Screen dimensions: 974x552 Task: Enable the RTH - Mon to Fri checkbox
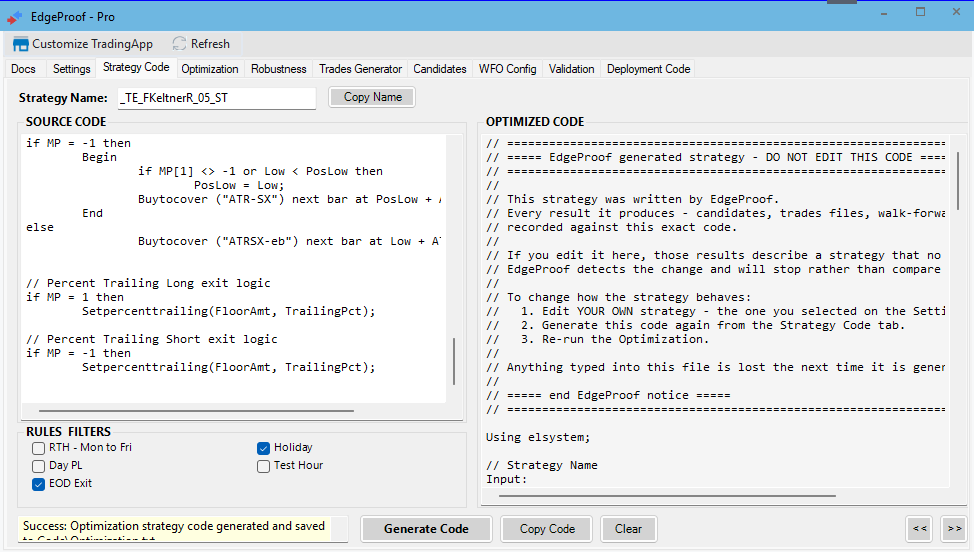pos(39,448)
